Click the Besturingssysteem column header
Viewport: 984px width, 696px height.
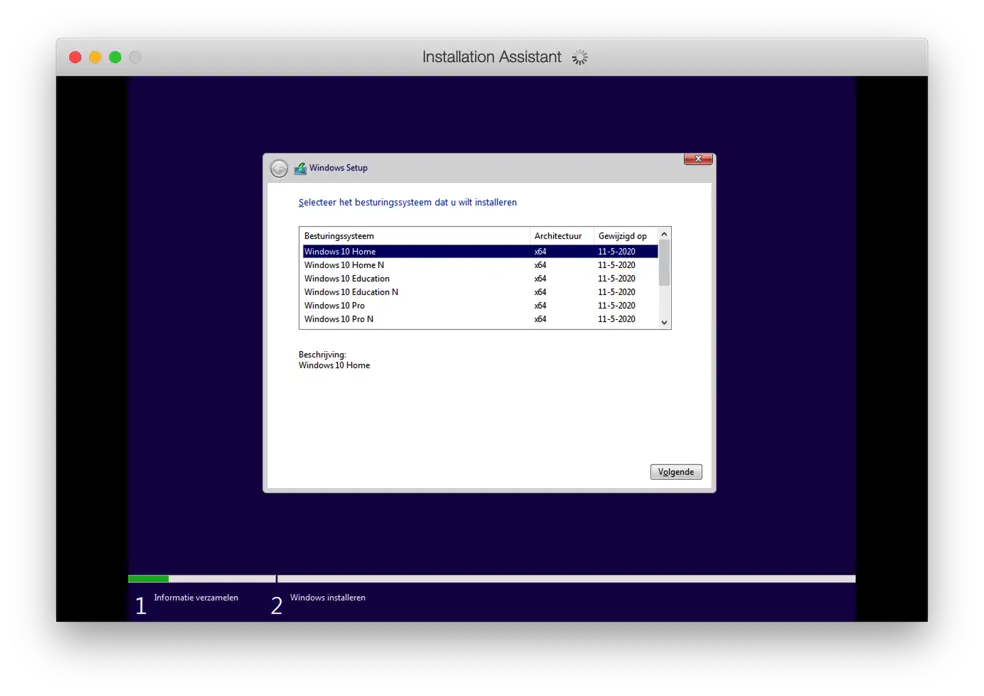coord(415,236)
